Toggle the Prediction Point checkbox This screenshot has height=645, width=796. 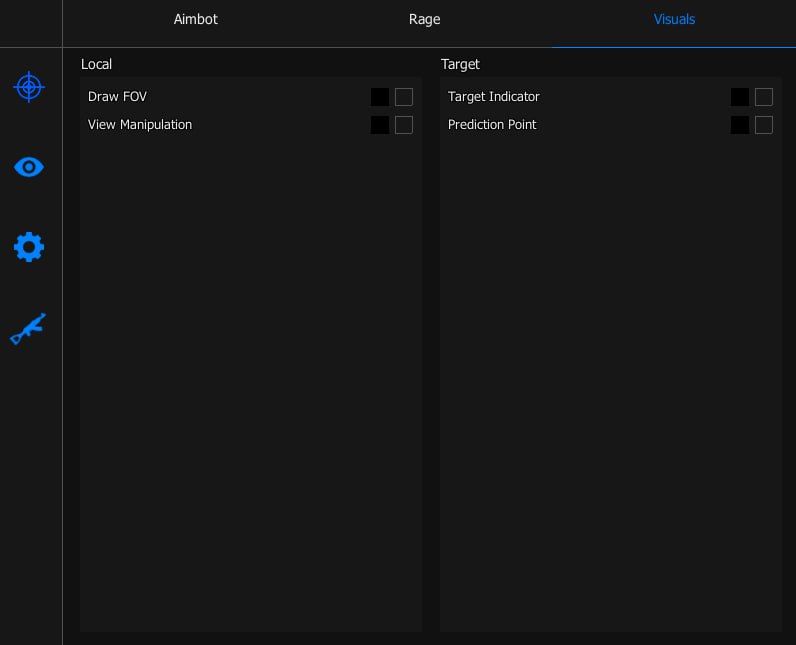pyautogui.click(x=764, y=125)
